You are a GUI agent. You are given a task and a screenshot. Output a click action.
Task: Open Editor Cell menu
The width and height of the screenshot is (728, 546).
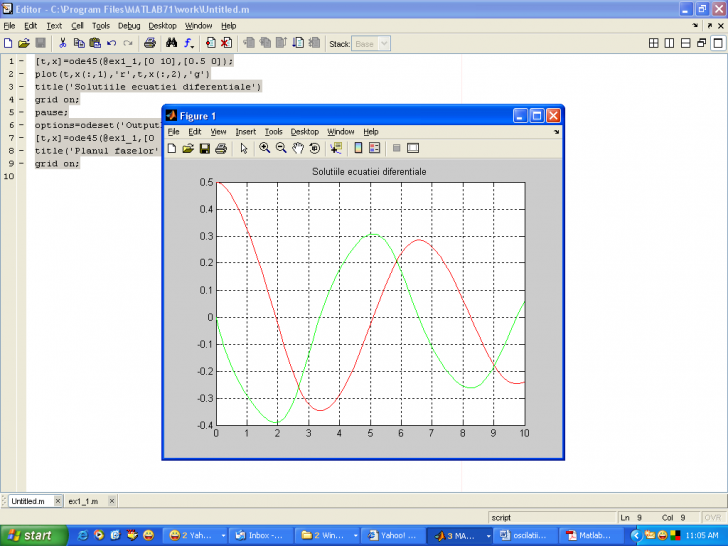coord(77,26)
